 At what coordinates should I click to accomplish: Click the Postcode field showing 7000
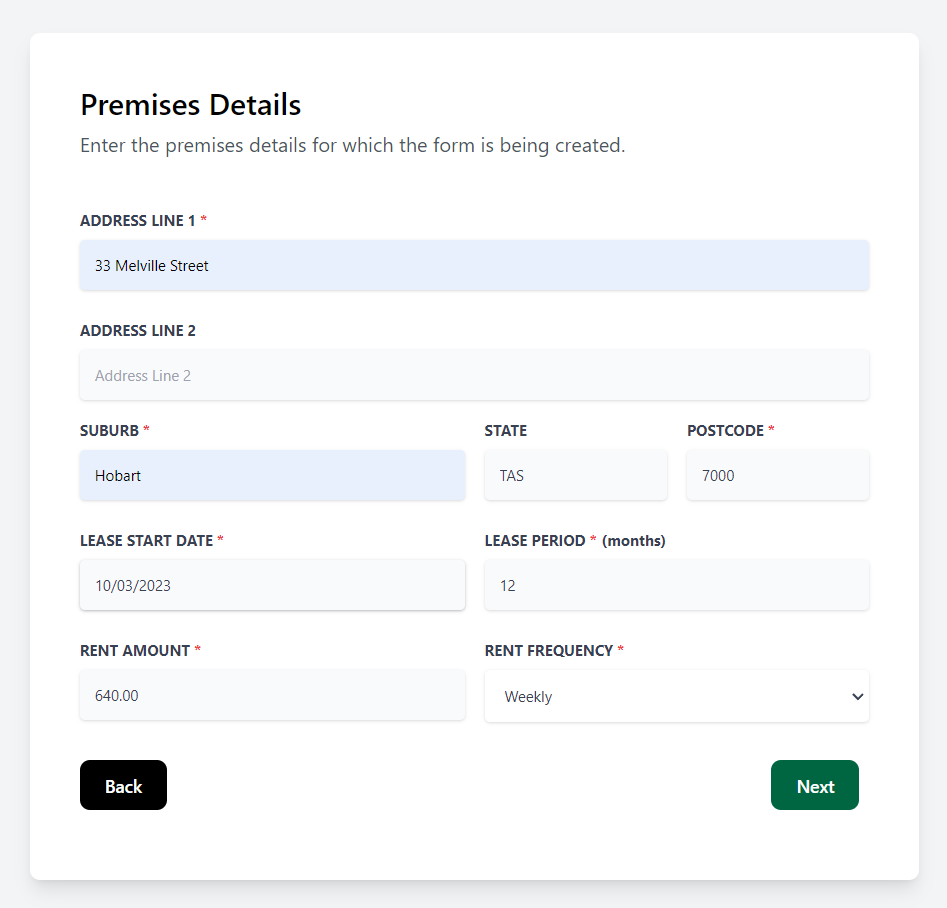tap(777, 475)
